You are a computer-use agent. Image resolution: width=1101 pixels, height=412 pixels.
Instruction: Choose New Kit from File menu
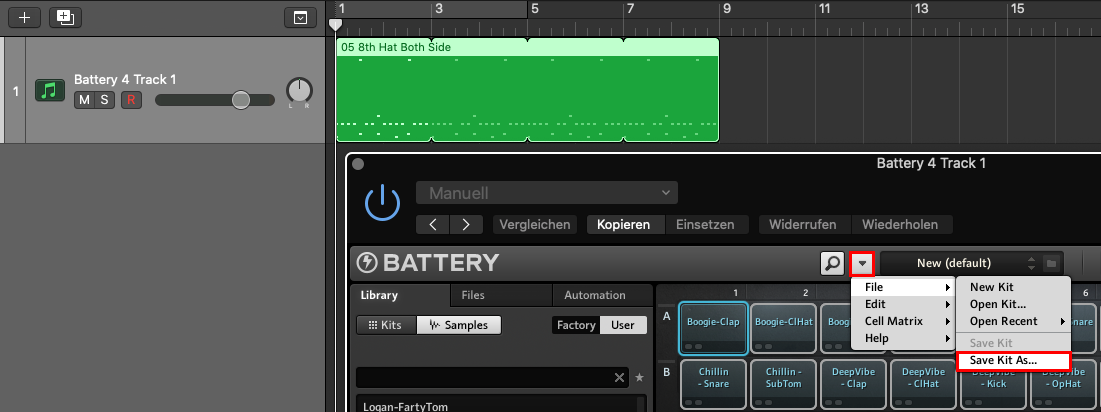pyautogui.click(x=1013, y=287)
